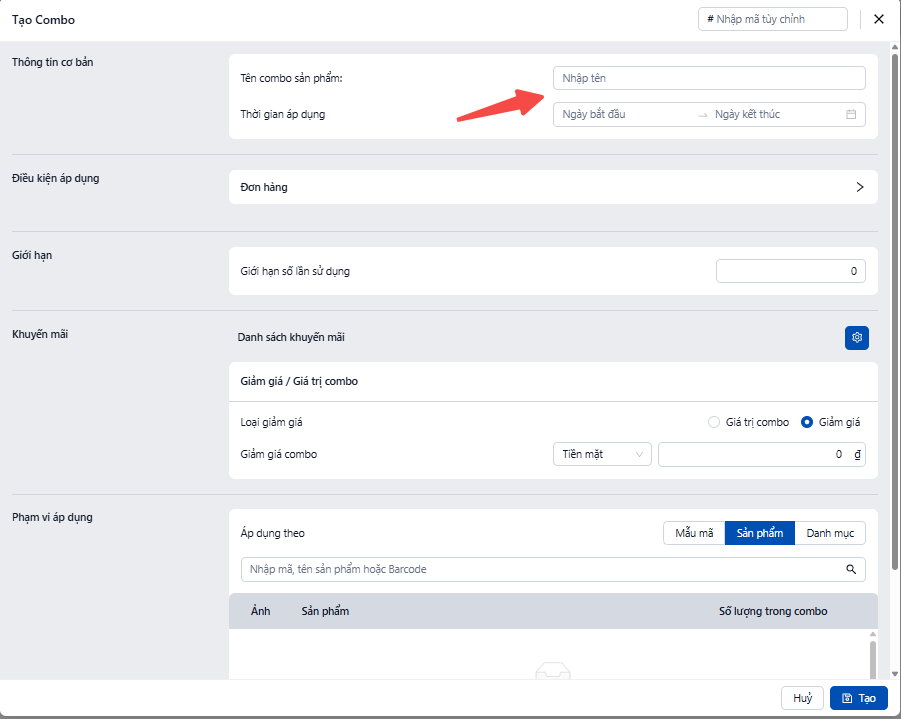Switch to the Mẫu mã tab
Image resolution: width=901 pixels, height=719 pixels.
(x=694, y=533)
